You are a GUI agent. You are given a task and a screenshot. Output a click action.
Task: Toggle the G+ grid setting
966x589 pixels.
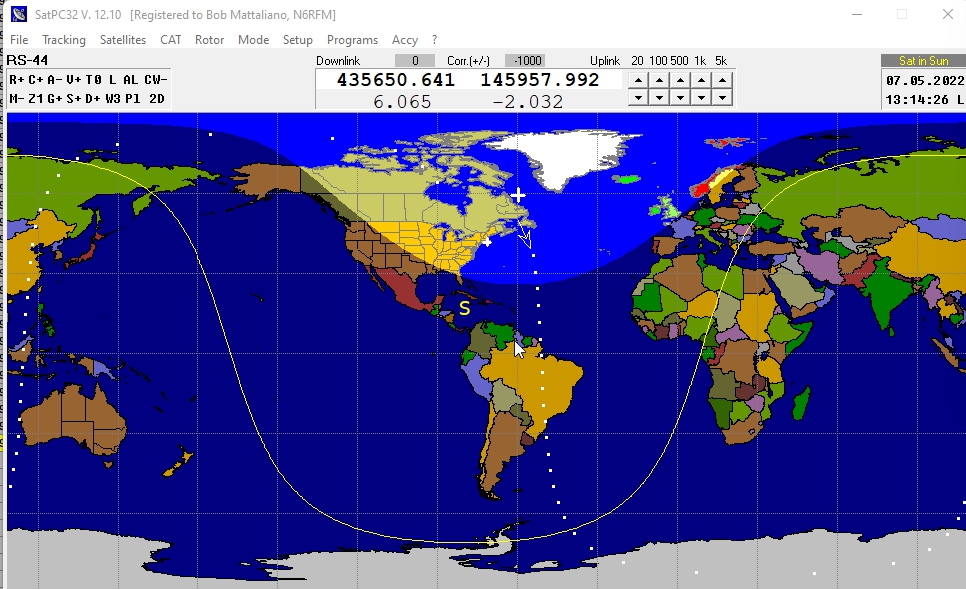[x=55, y=99]
